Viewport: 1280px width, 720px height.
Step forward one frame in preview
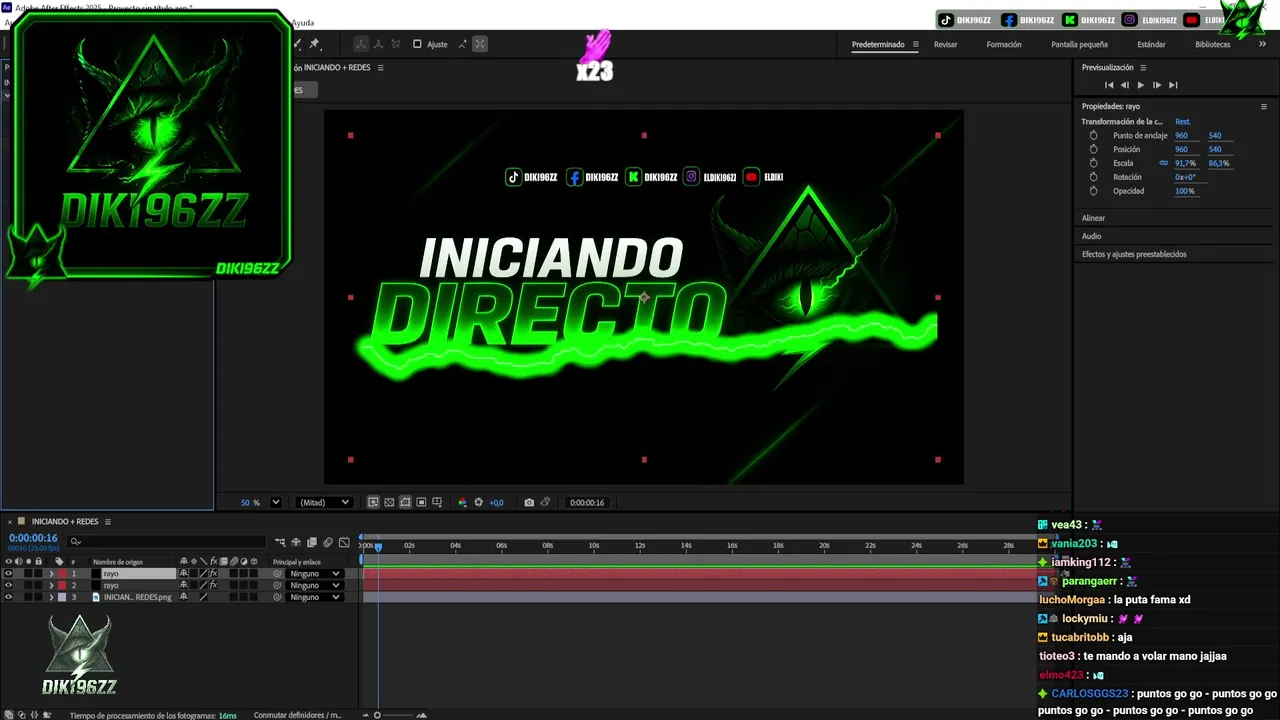[1157, 85]
